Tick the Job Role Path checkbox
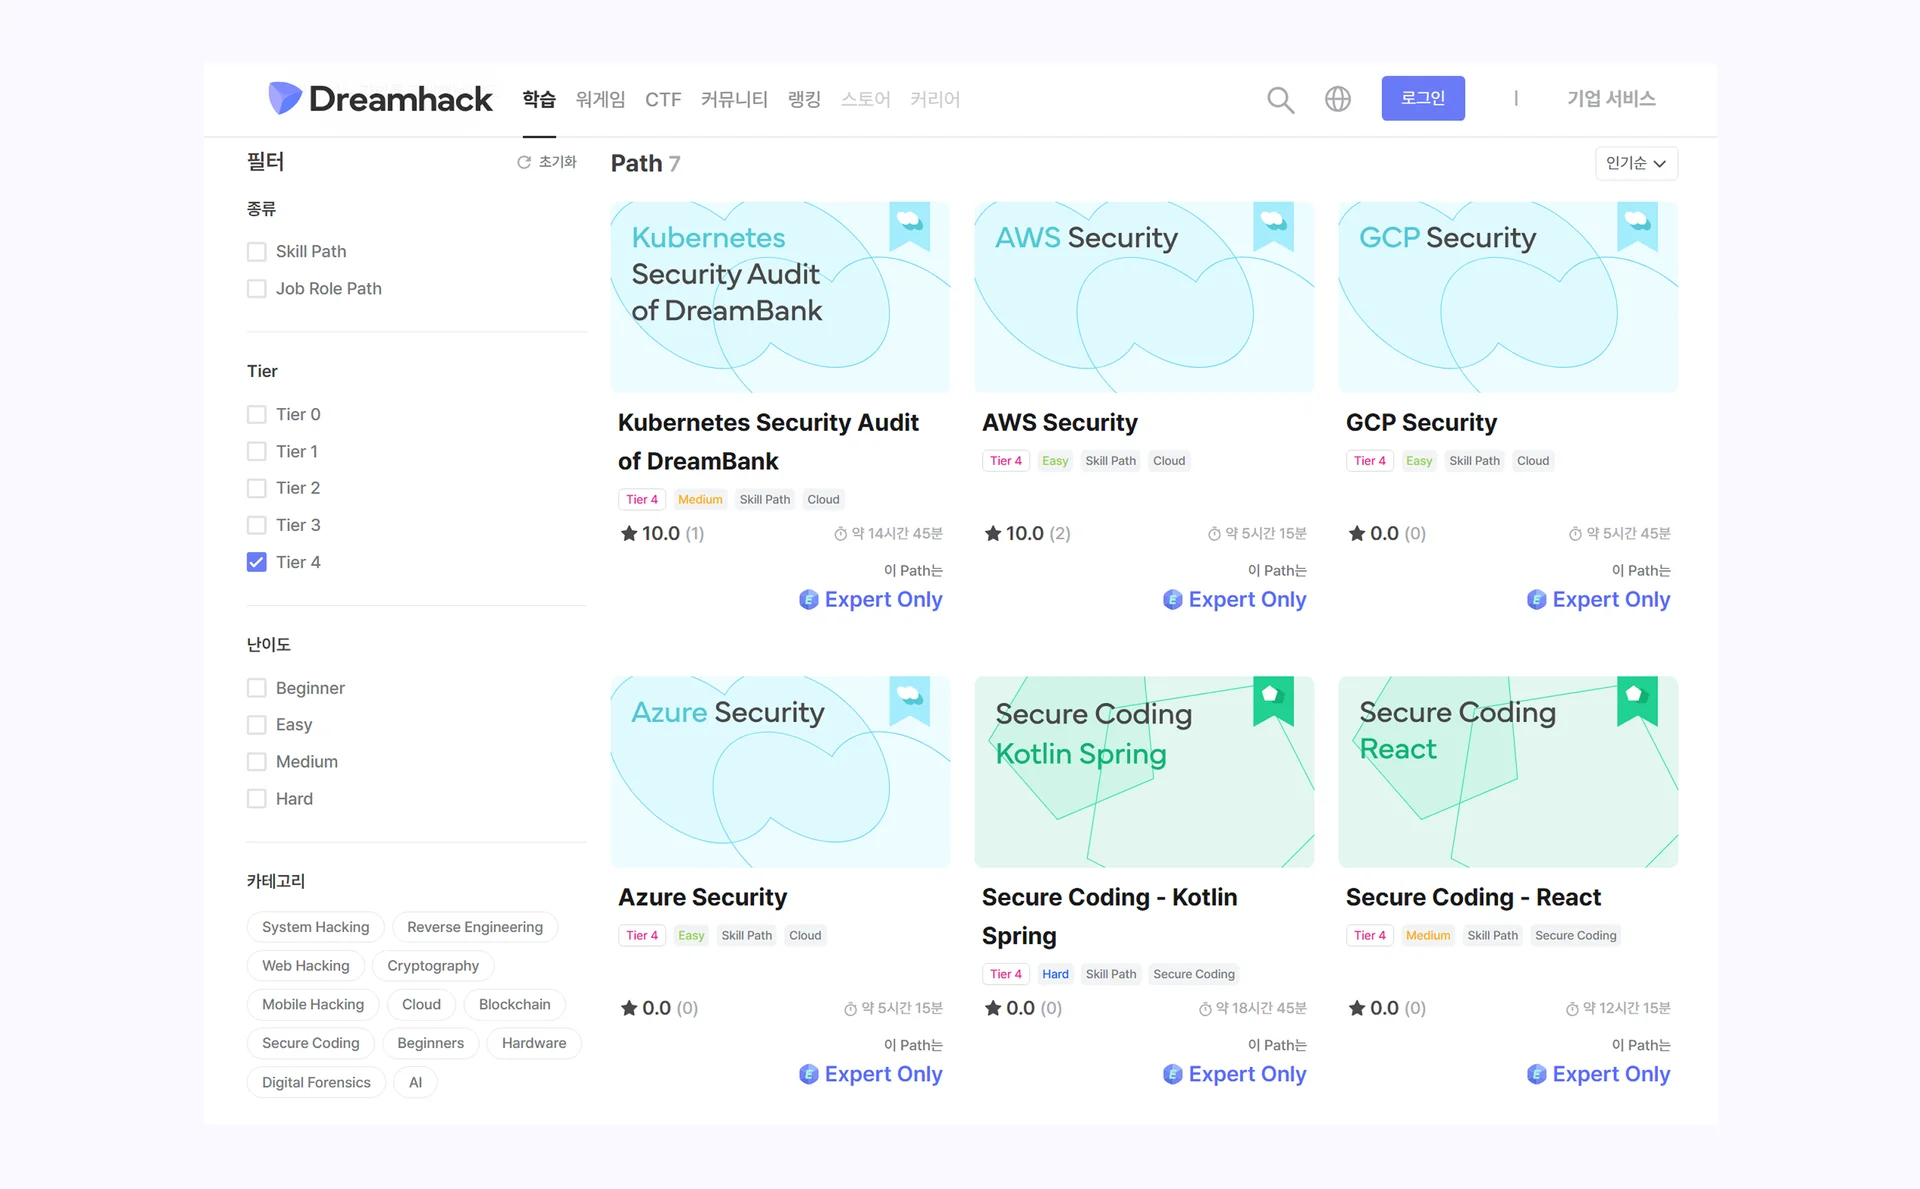1920x1189 pixels. 257,288
